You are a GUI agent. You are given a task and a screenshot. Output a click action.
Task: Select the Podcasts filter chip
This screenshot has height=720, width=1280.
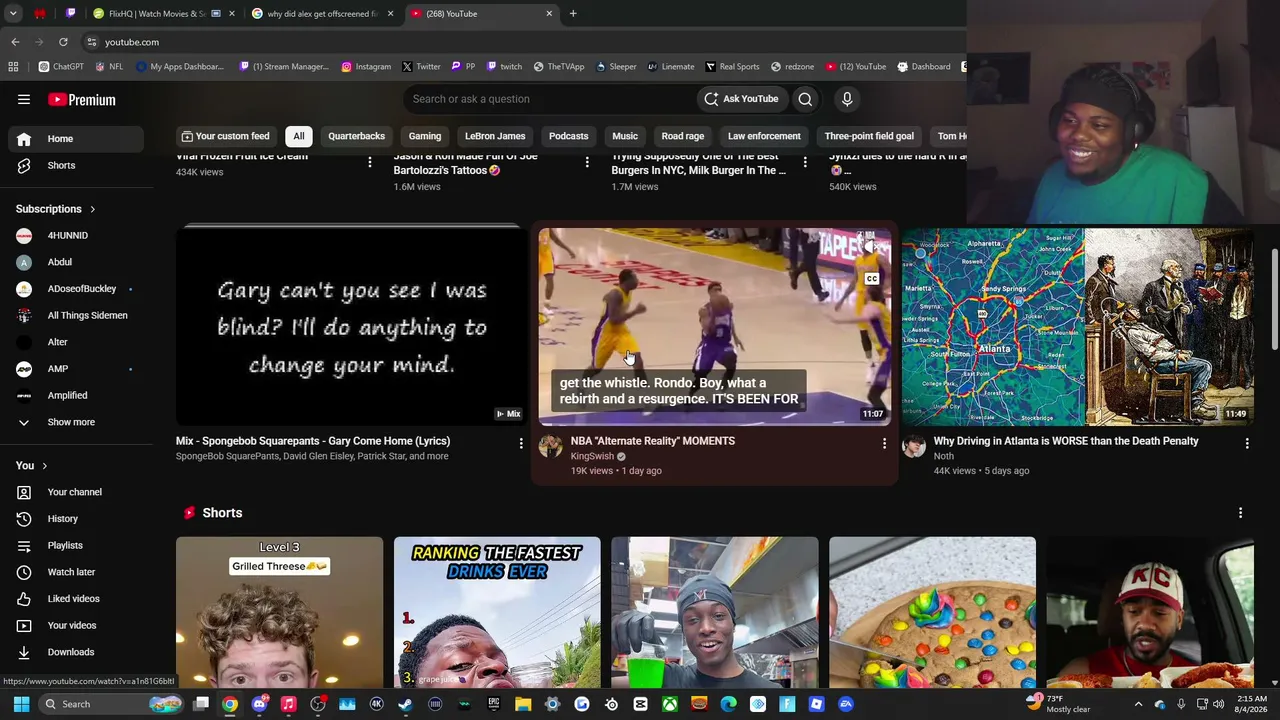(x=569, y=136)
